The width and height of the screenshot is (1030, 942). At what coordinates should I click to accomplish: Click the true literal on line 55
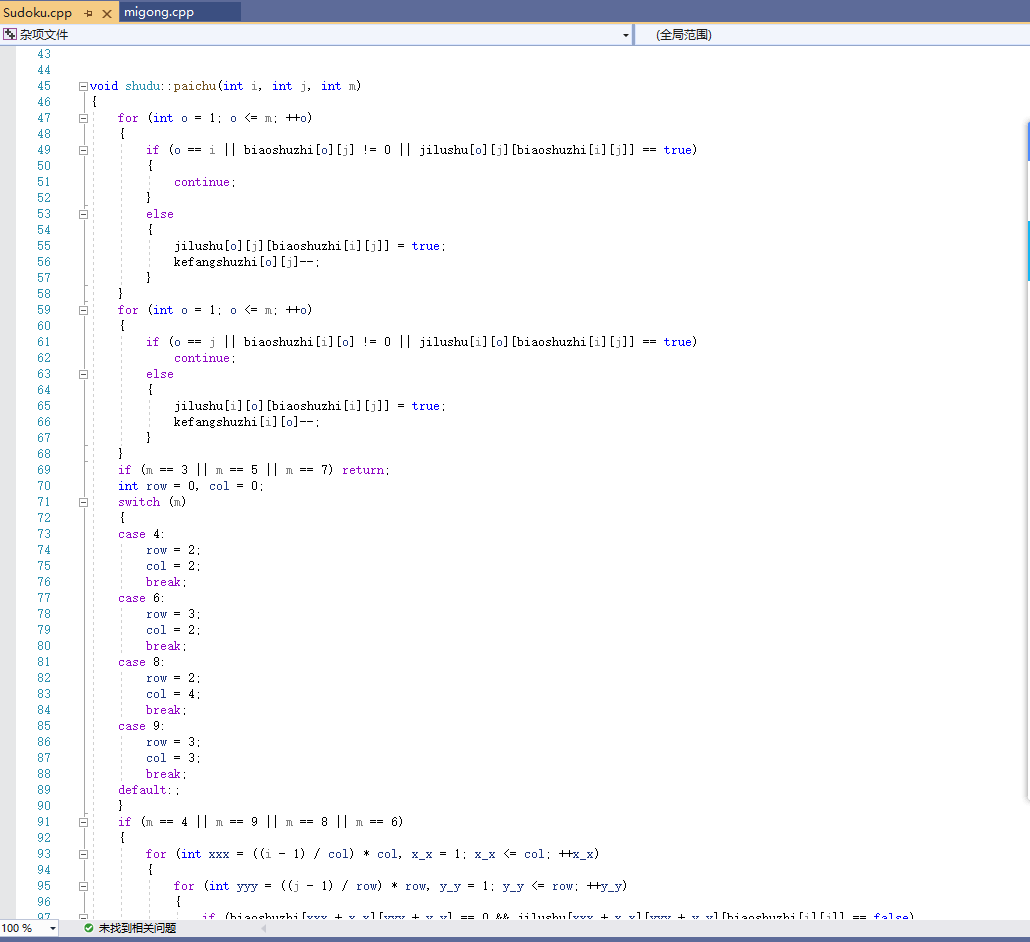pos(426,246)
